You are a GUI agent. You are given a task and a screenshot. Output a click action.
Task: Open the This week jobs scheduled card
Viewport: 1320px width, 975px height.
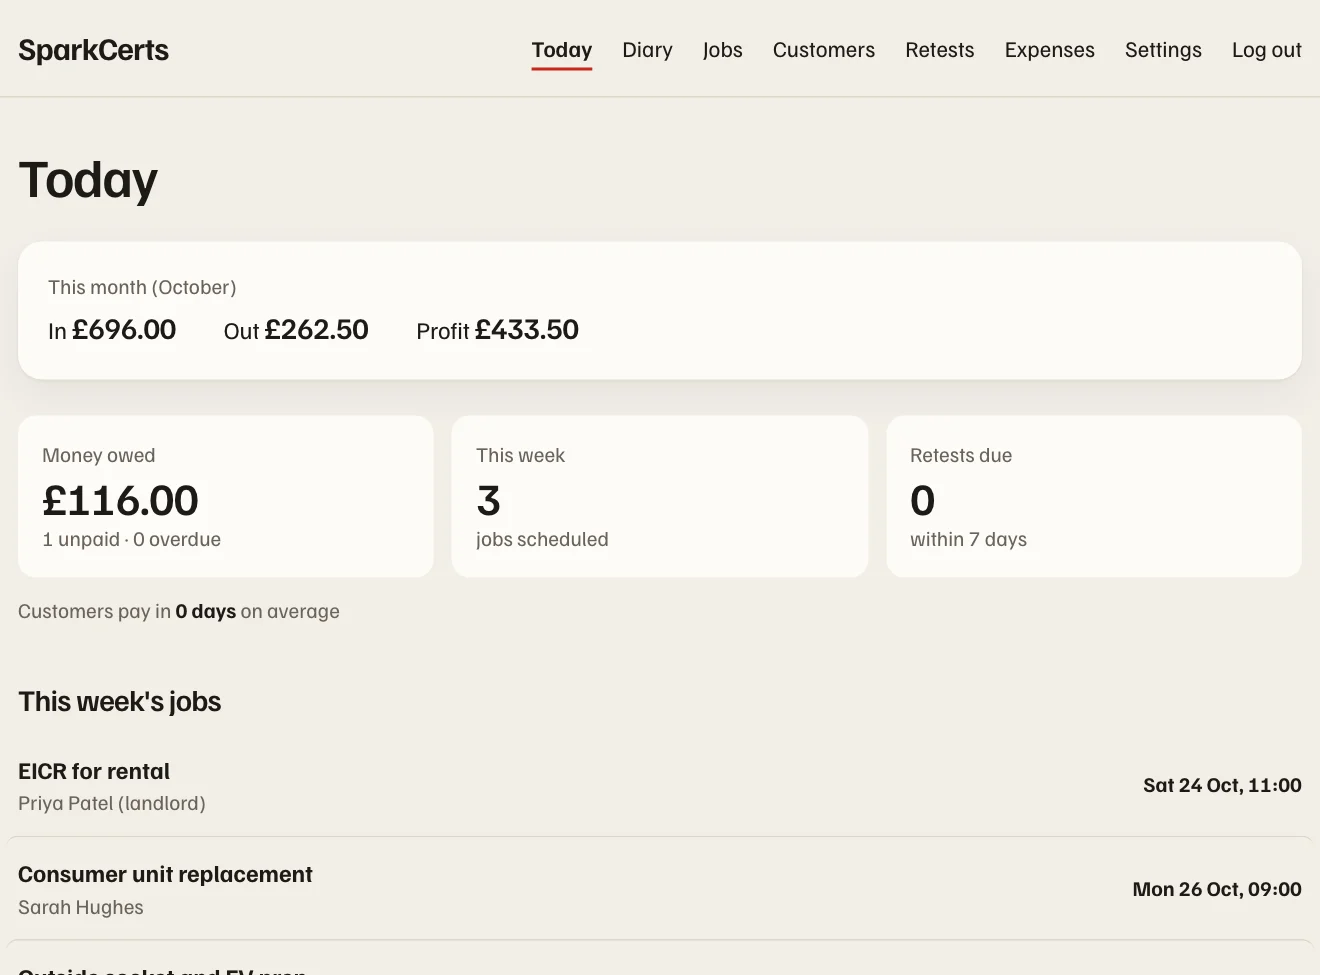click(660, 496)
